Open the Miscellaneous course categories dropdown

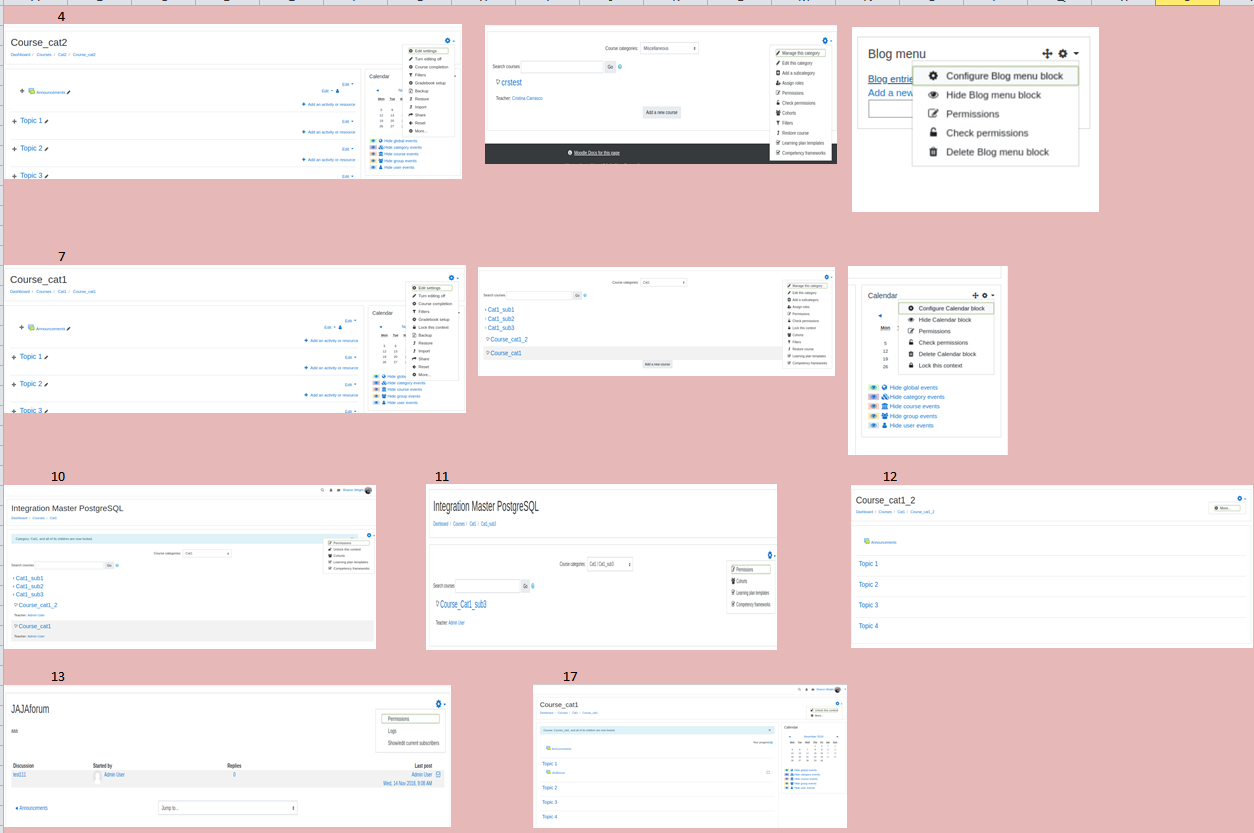668,48
